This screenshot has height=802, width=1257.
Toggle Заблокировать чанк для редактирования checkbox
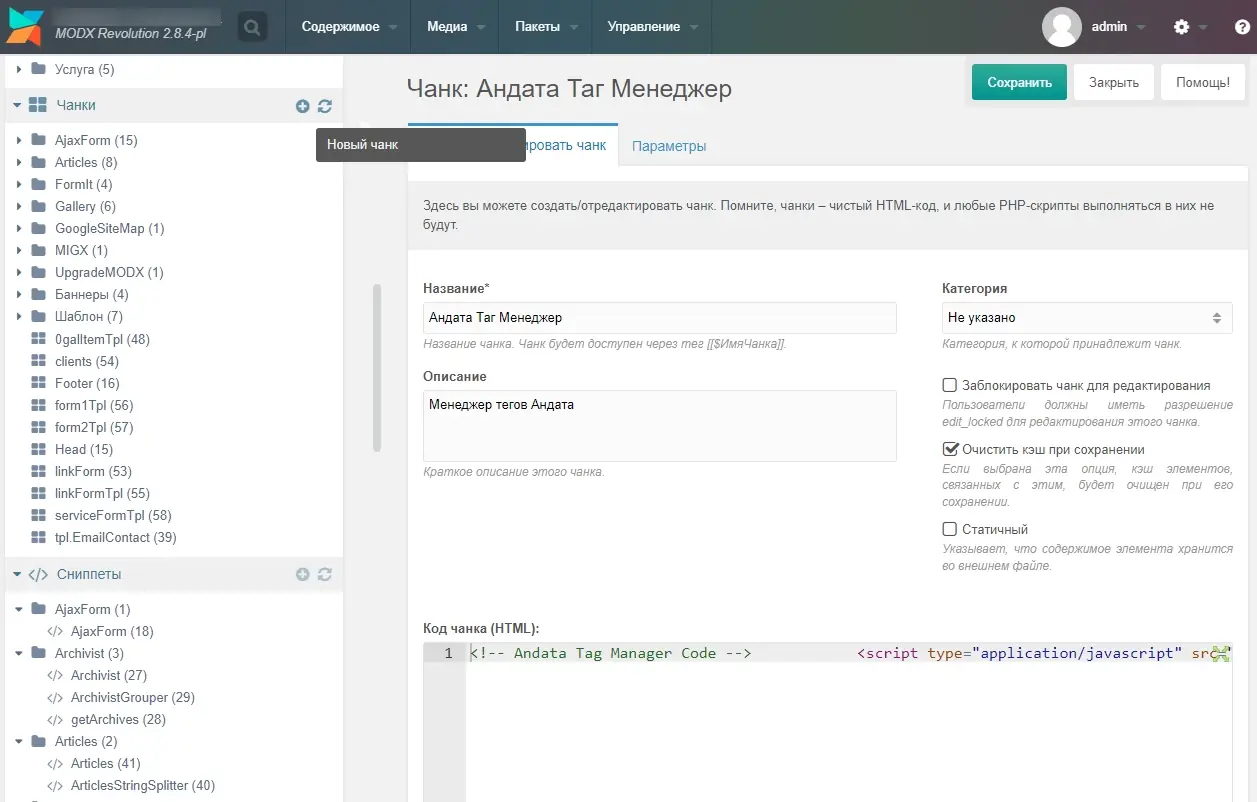click(950, 385)
